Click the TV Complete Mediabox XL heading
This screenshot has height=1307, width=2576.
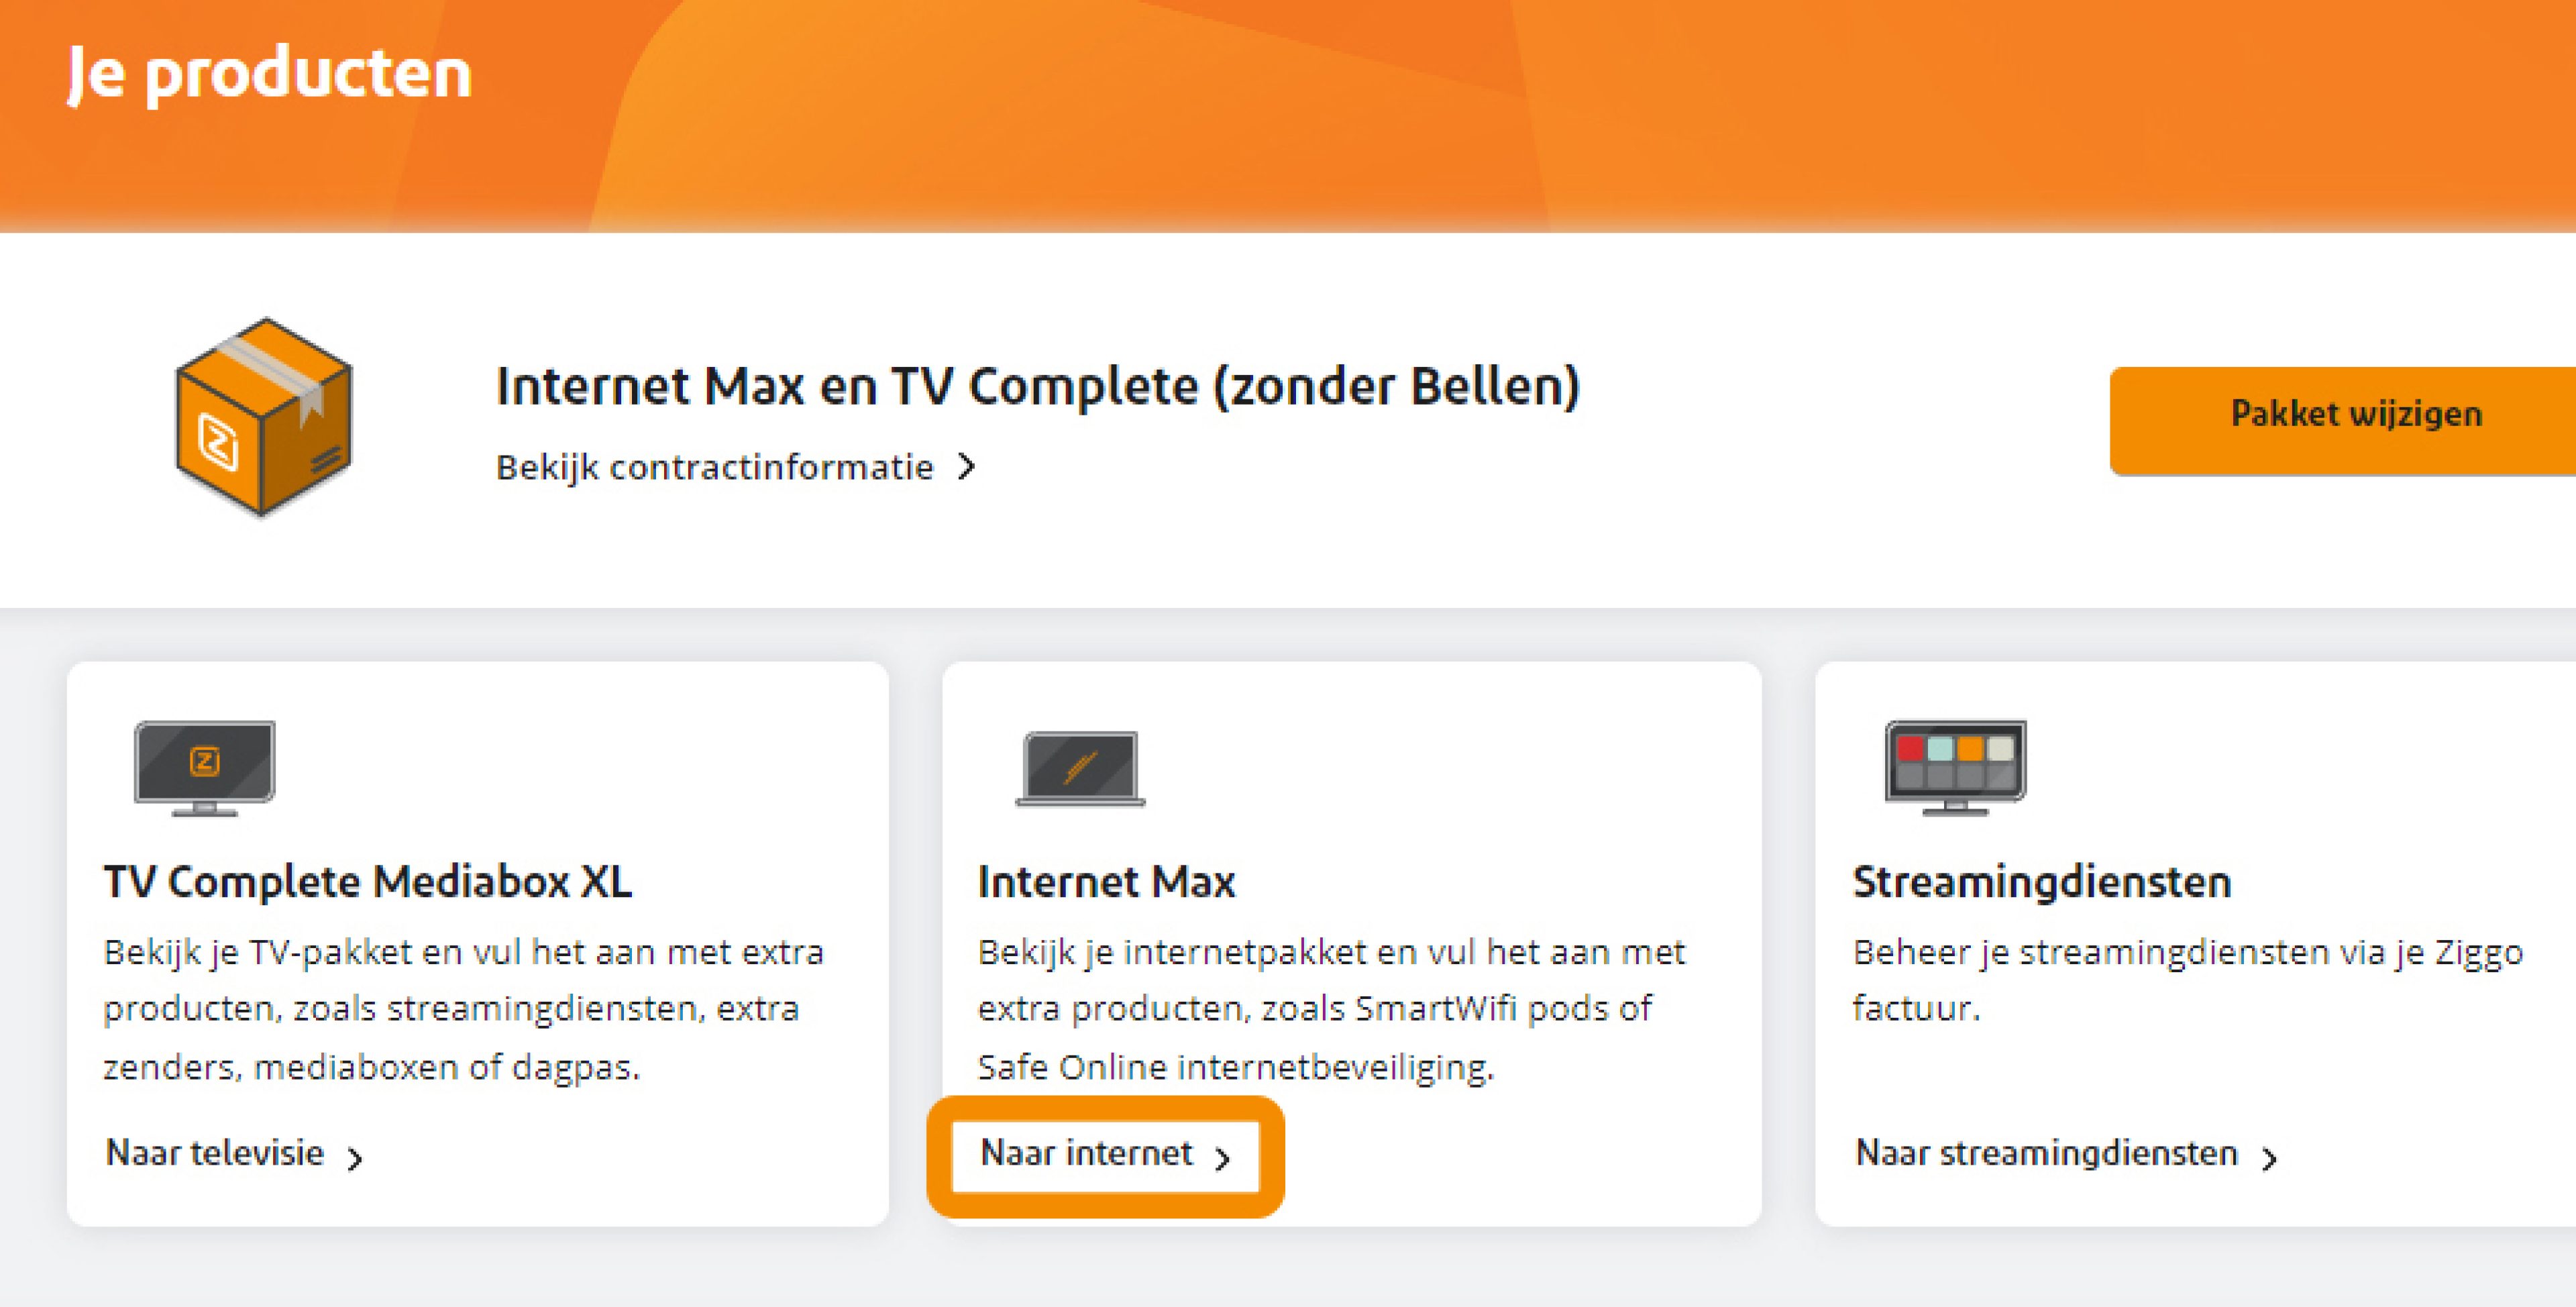point(368,882)
